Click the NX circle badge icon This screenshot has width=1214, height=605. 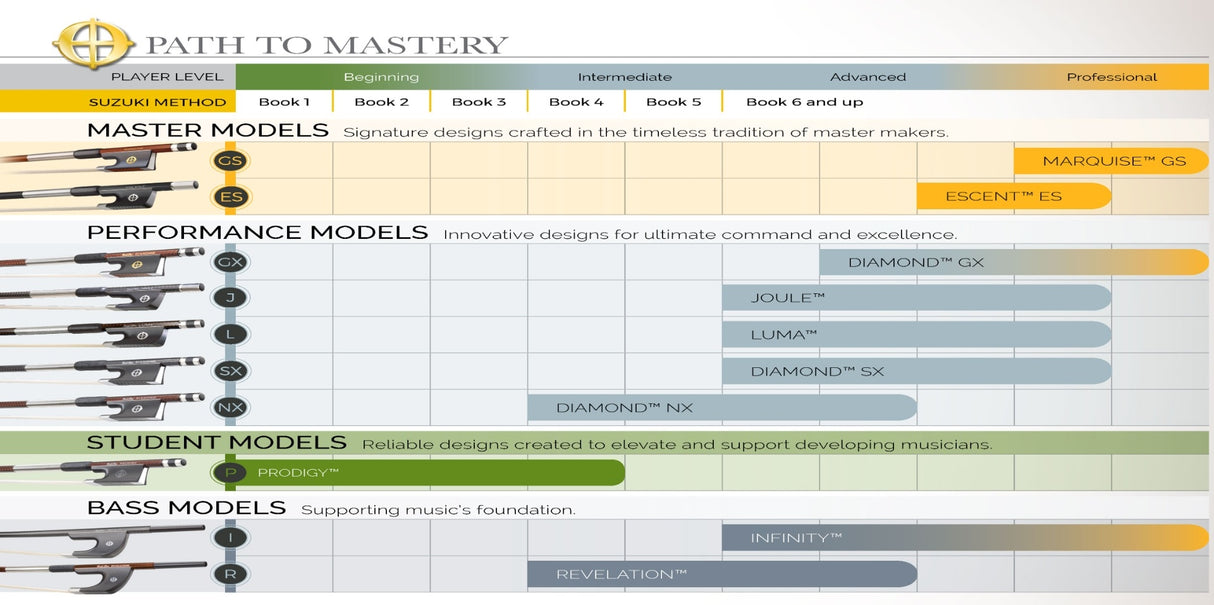click(x=231, y=407)
